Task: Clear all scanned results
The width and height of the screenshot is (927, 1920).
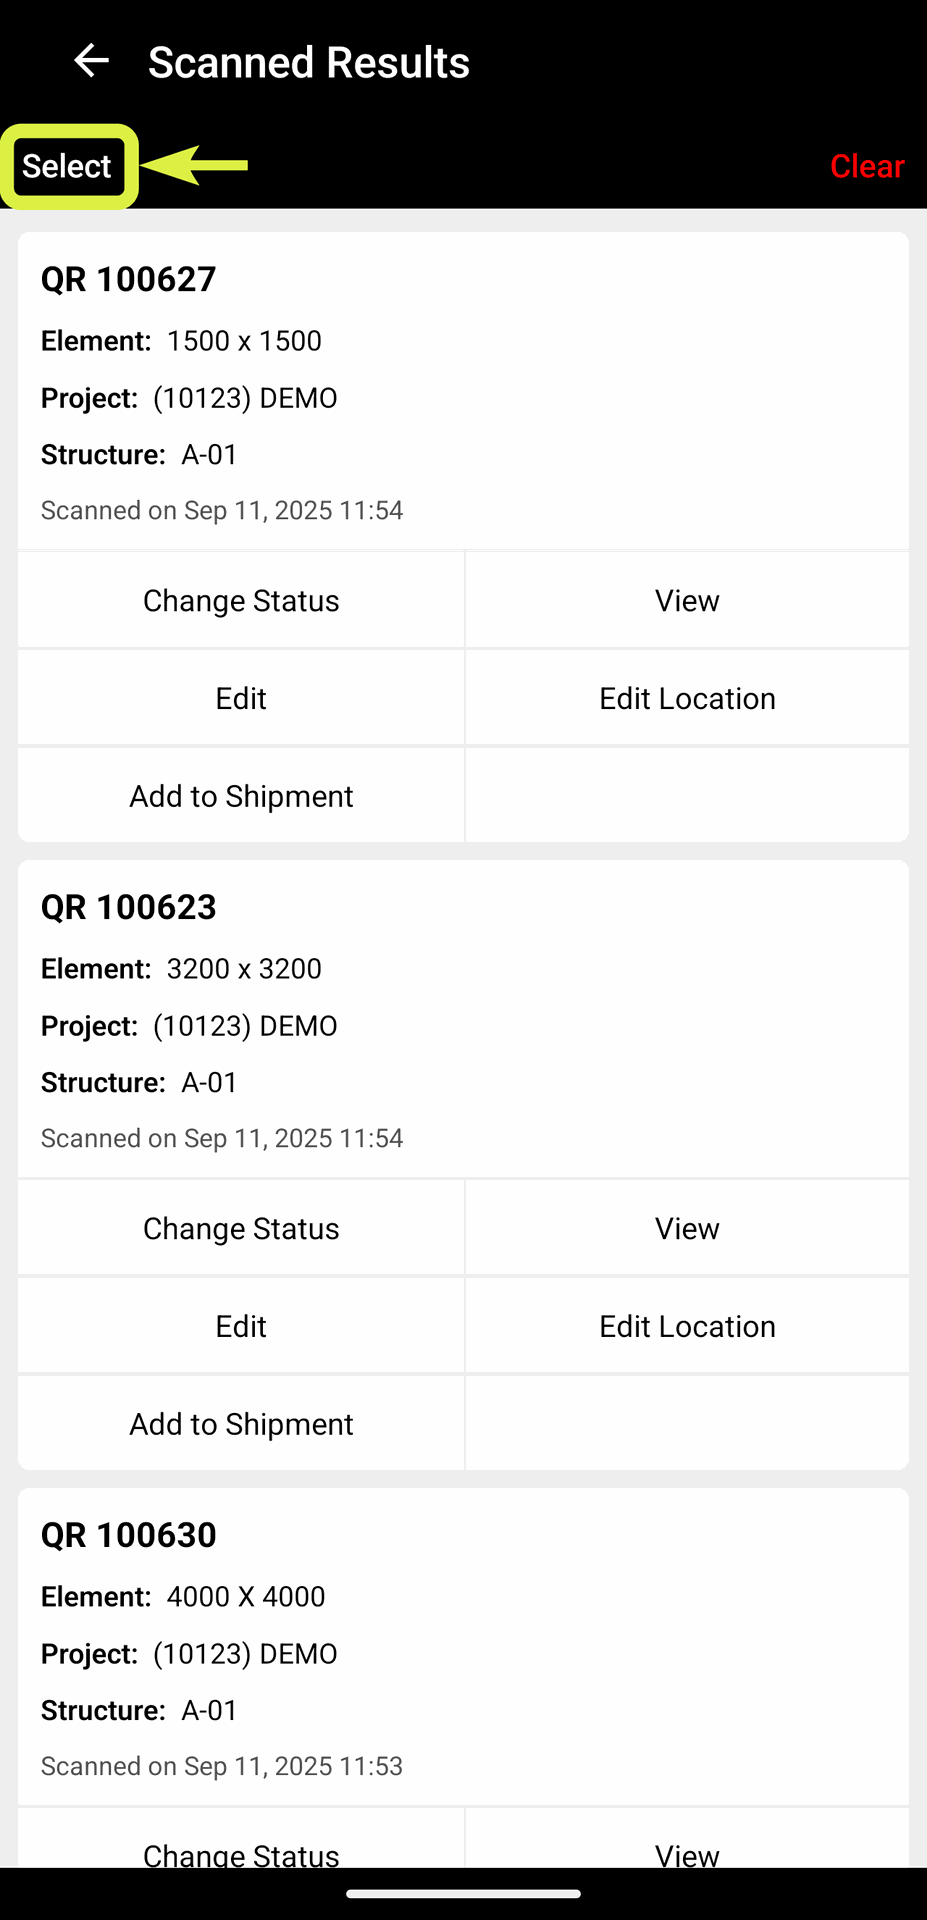Action: [x=866, y=166]
